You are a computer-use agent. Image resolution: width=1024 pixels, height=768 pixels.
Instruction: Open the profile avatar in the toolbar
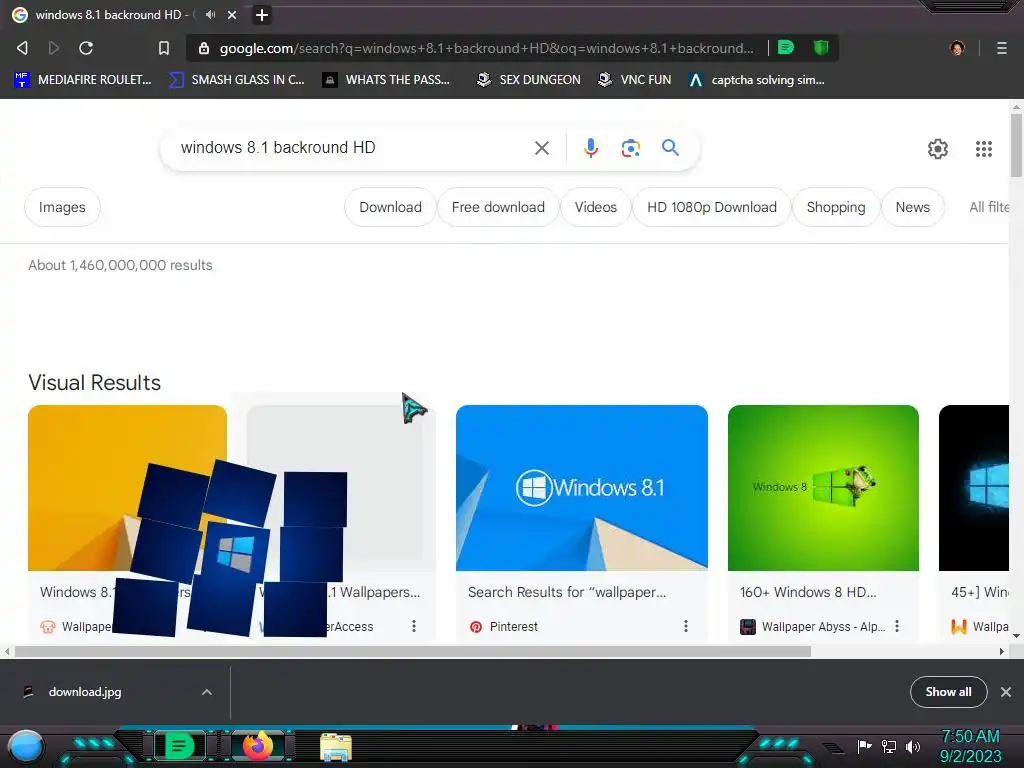point(957,48)
